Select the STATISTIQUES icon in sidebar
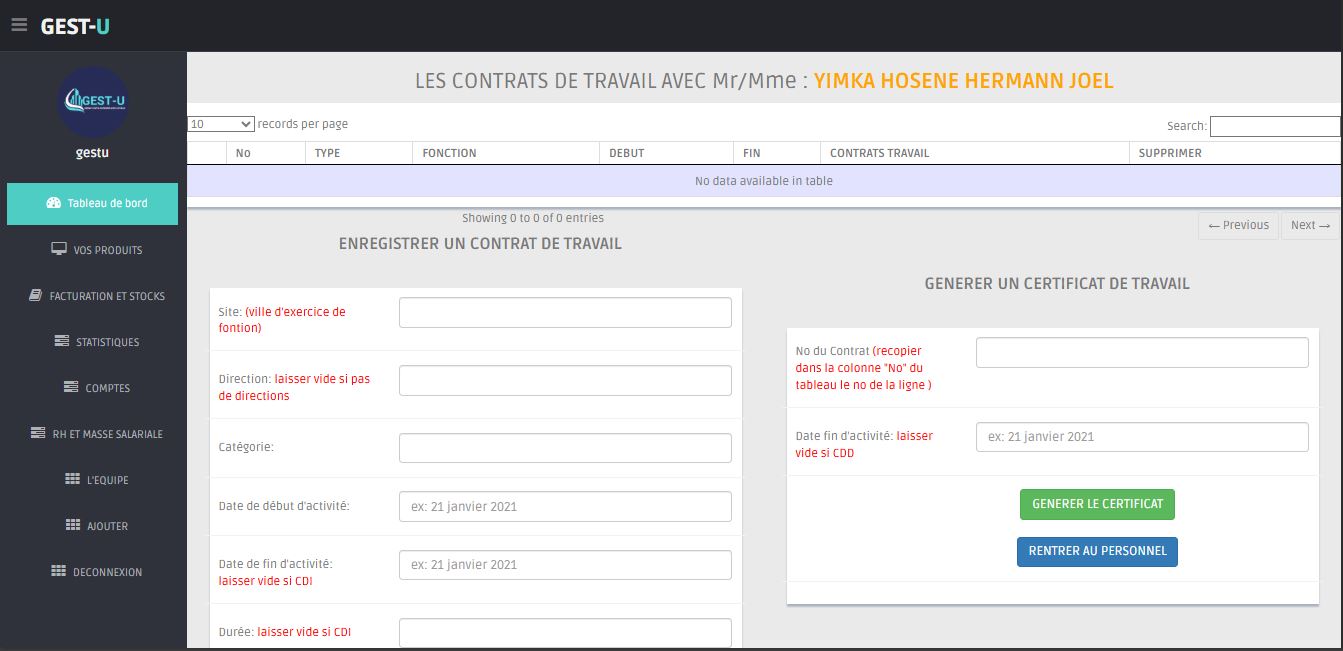The width and height of the screenshot is (1343, 651). (62, 342)
